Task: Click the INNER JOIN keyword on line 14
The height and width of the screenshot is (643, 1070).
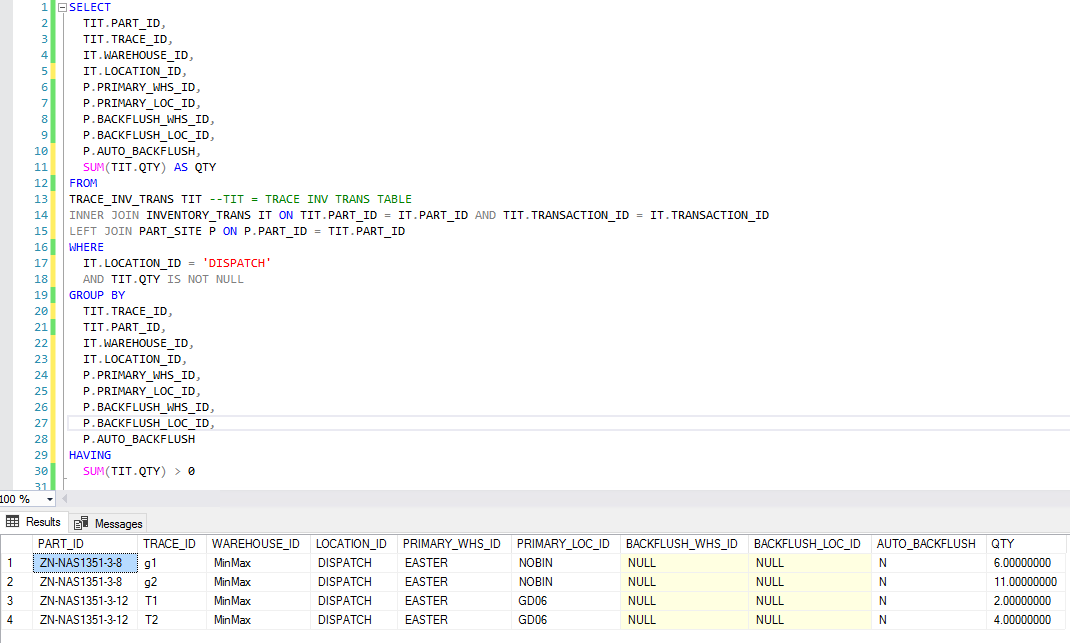Action: (104, 216)
